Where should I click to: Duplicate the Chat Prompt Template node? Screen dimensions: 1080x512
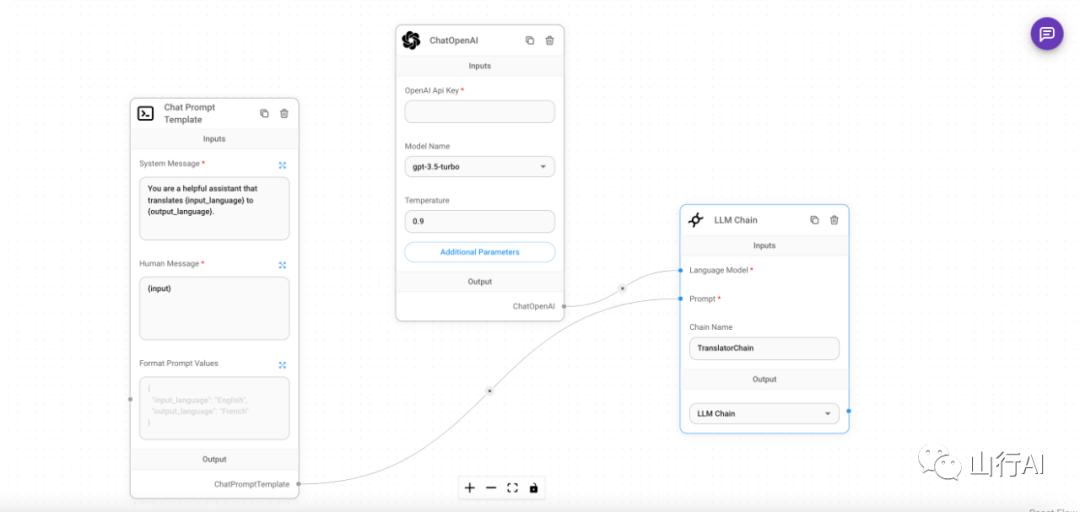(264, 114)
